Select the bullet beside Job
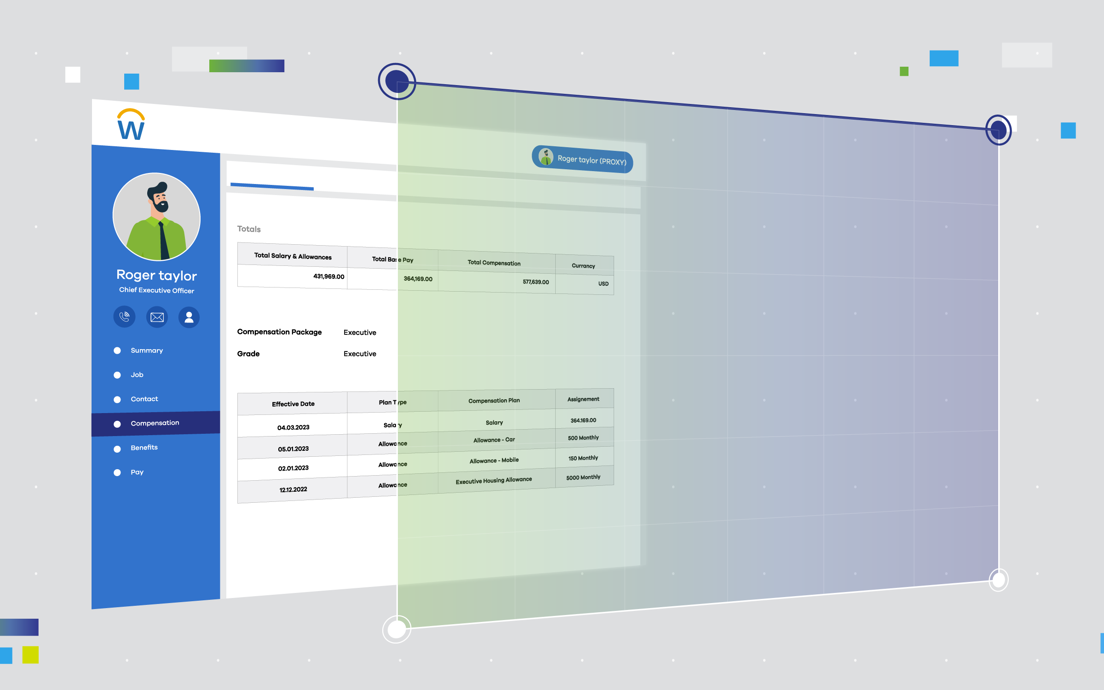Viewport: 1104px width, 690px height. pyautogui.click(x=117, y=375)
